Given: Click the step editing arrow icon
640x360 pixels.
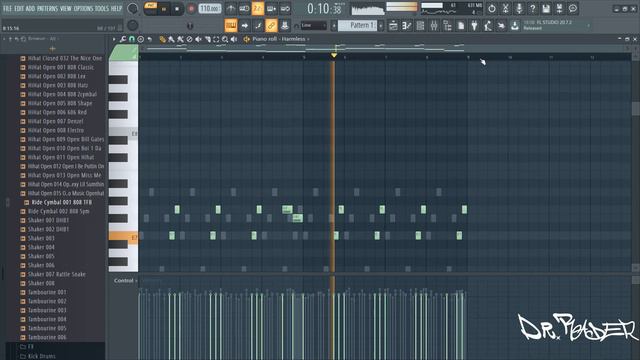Looking at the screenshot, I should [x=244, y=26].
